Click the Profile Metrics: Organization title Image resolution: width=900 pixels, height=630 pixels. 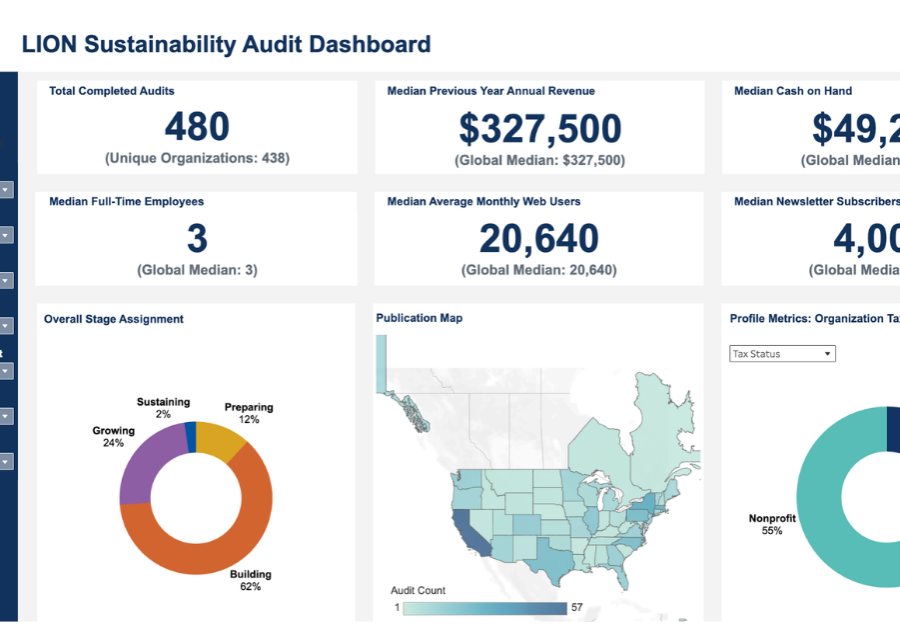(x=814, y=318)
